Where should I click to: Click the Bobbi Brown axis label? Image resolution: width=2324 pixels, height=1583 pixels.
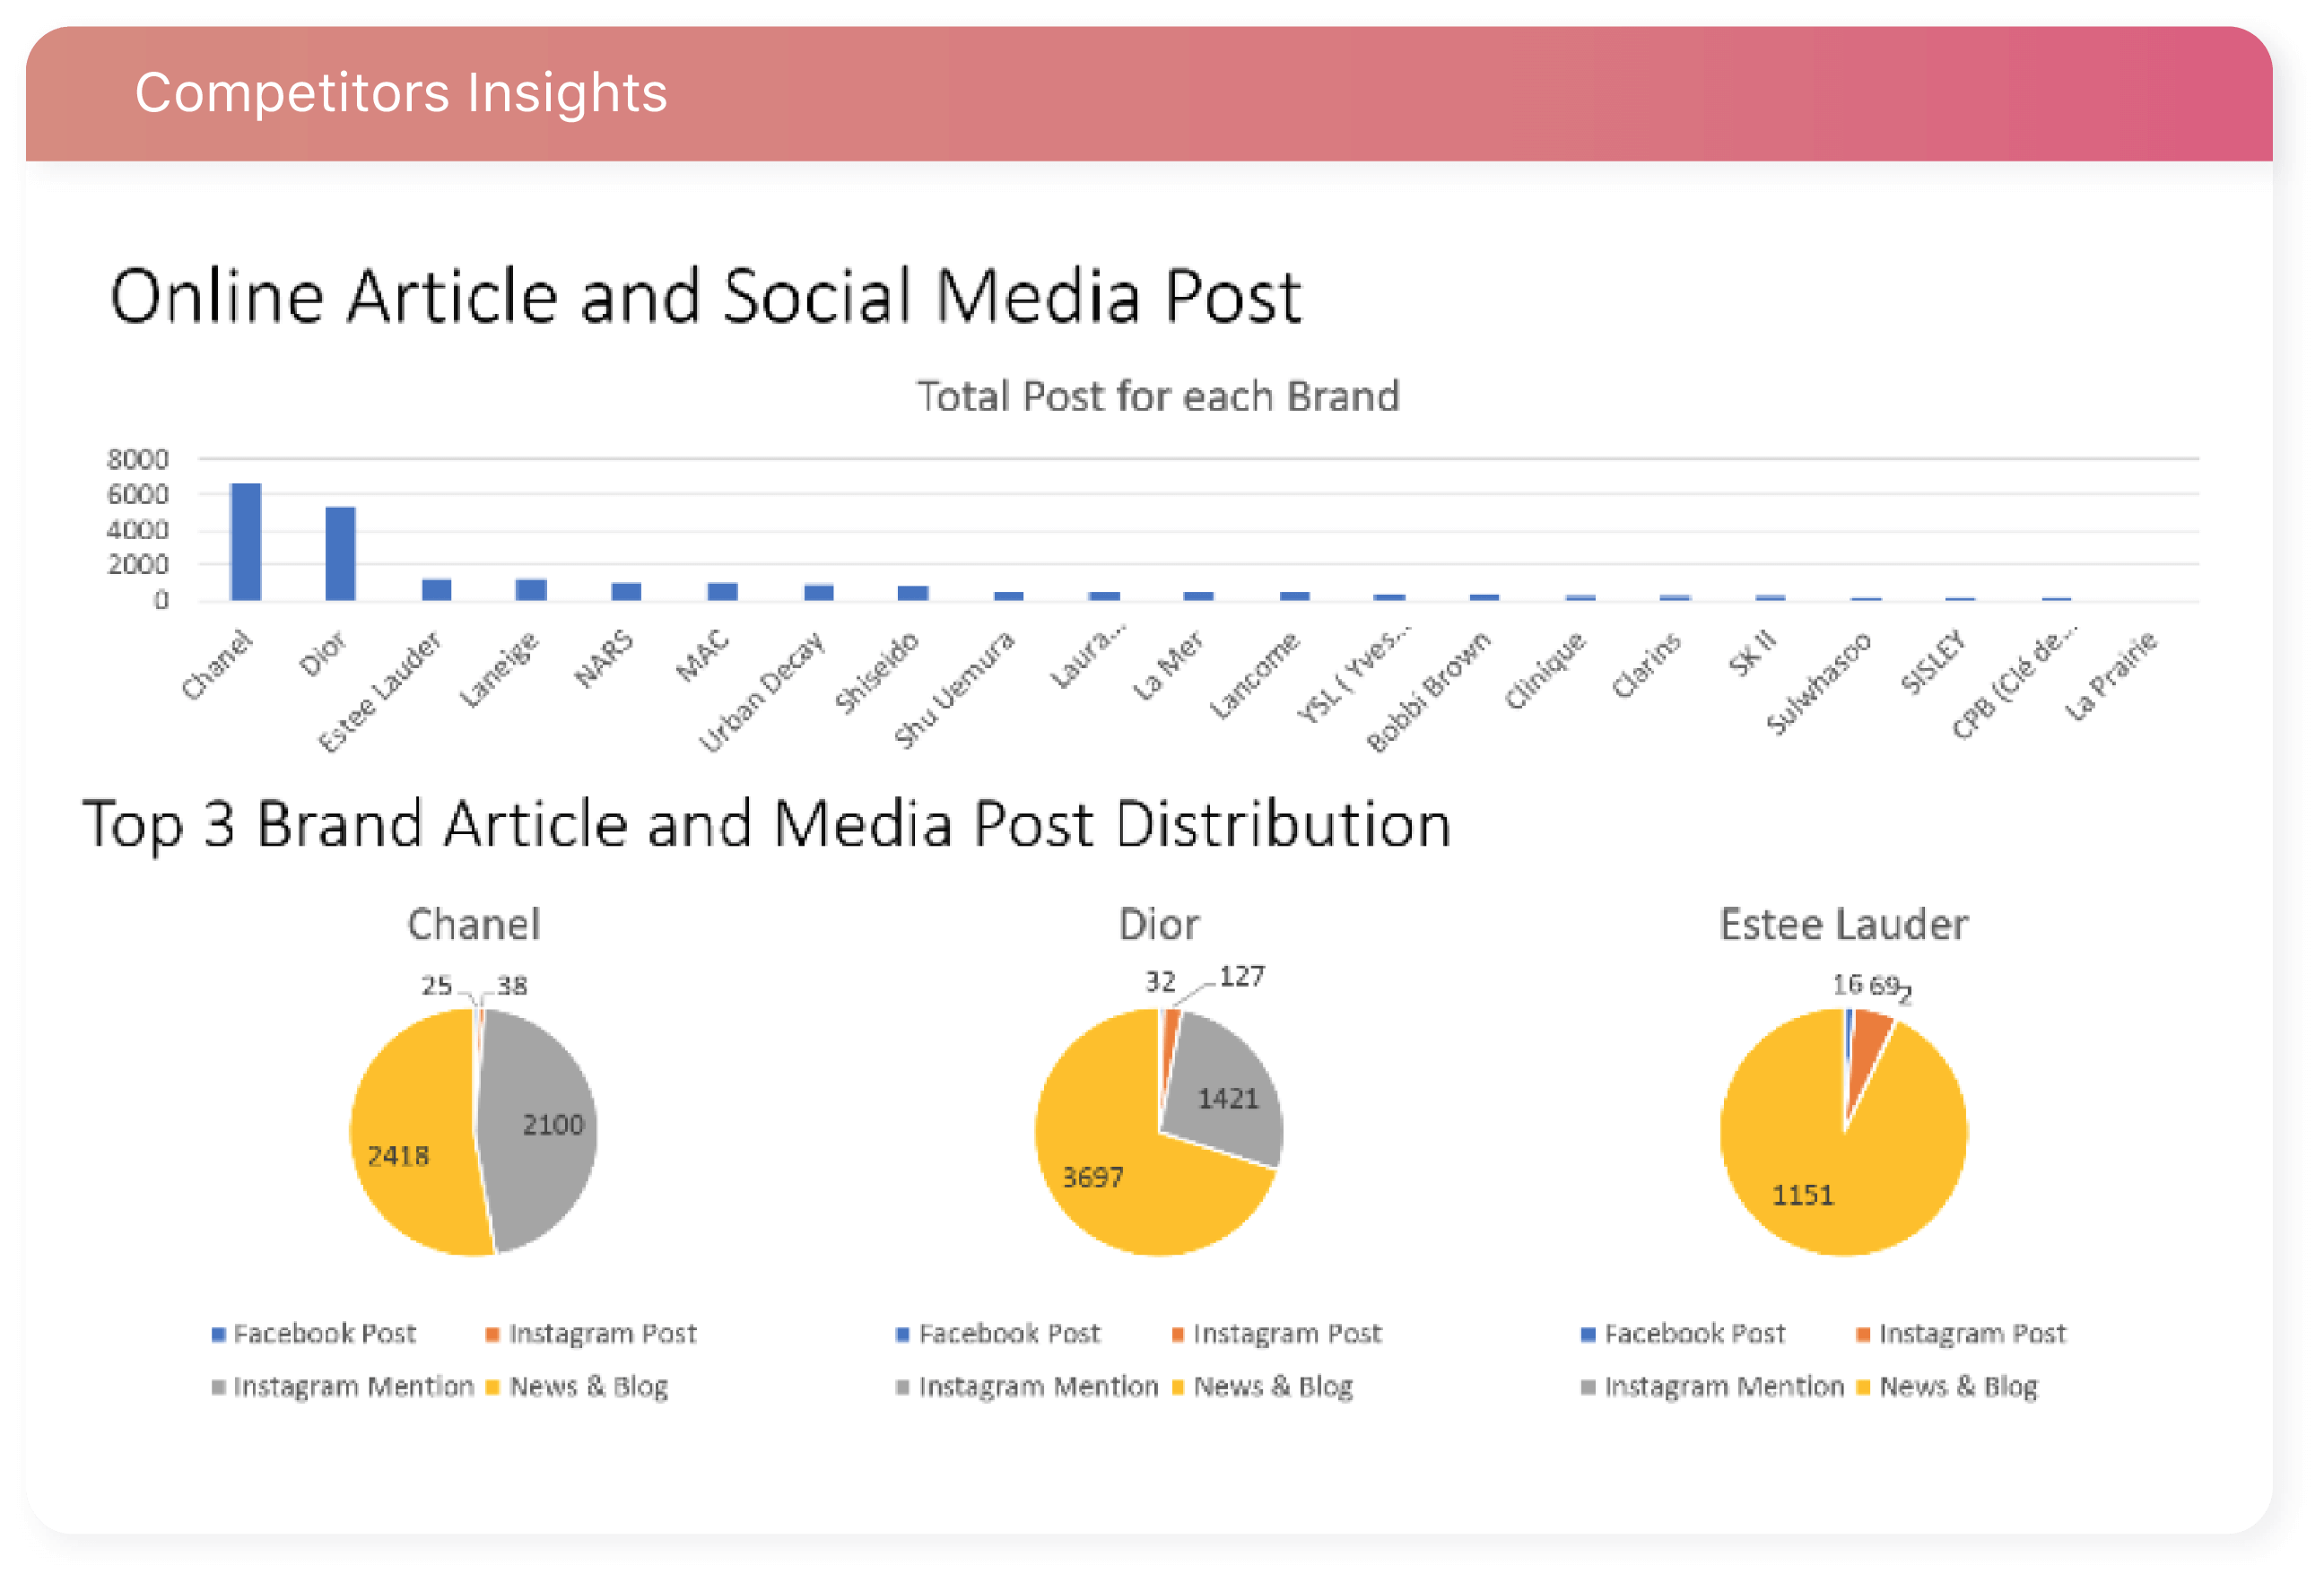pyautogui.click(x=1428, y=690)
